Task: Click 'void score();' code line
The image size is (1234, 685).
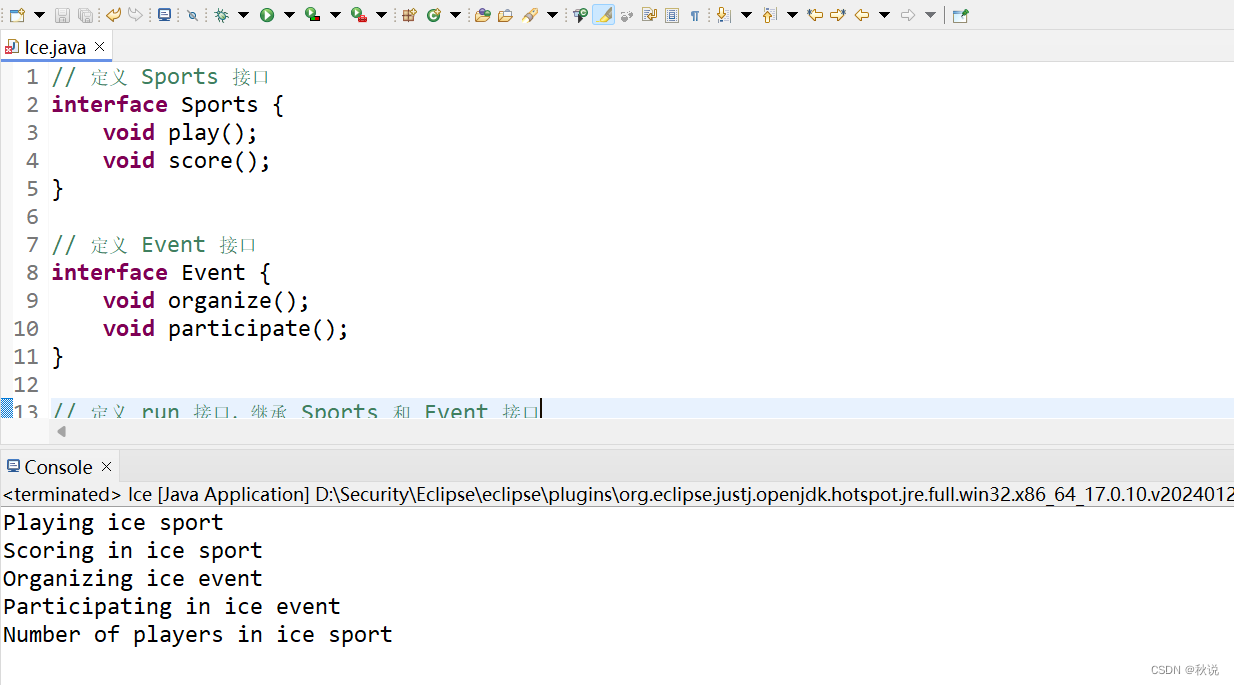Action: pos(187,161)
